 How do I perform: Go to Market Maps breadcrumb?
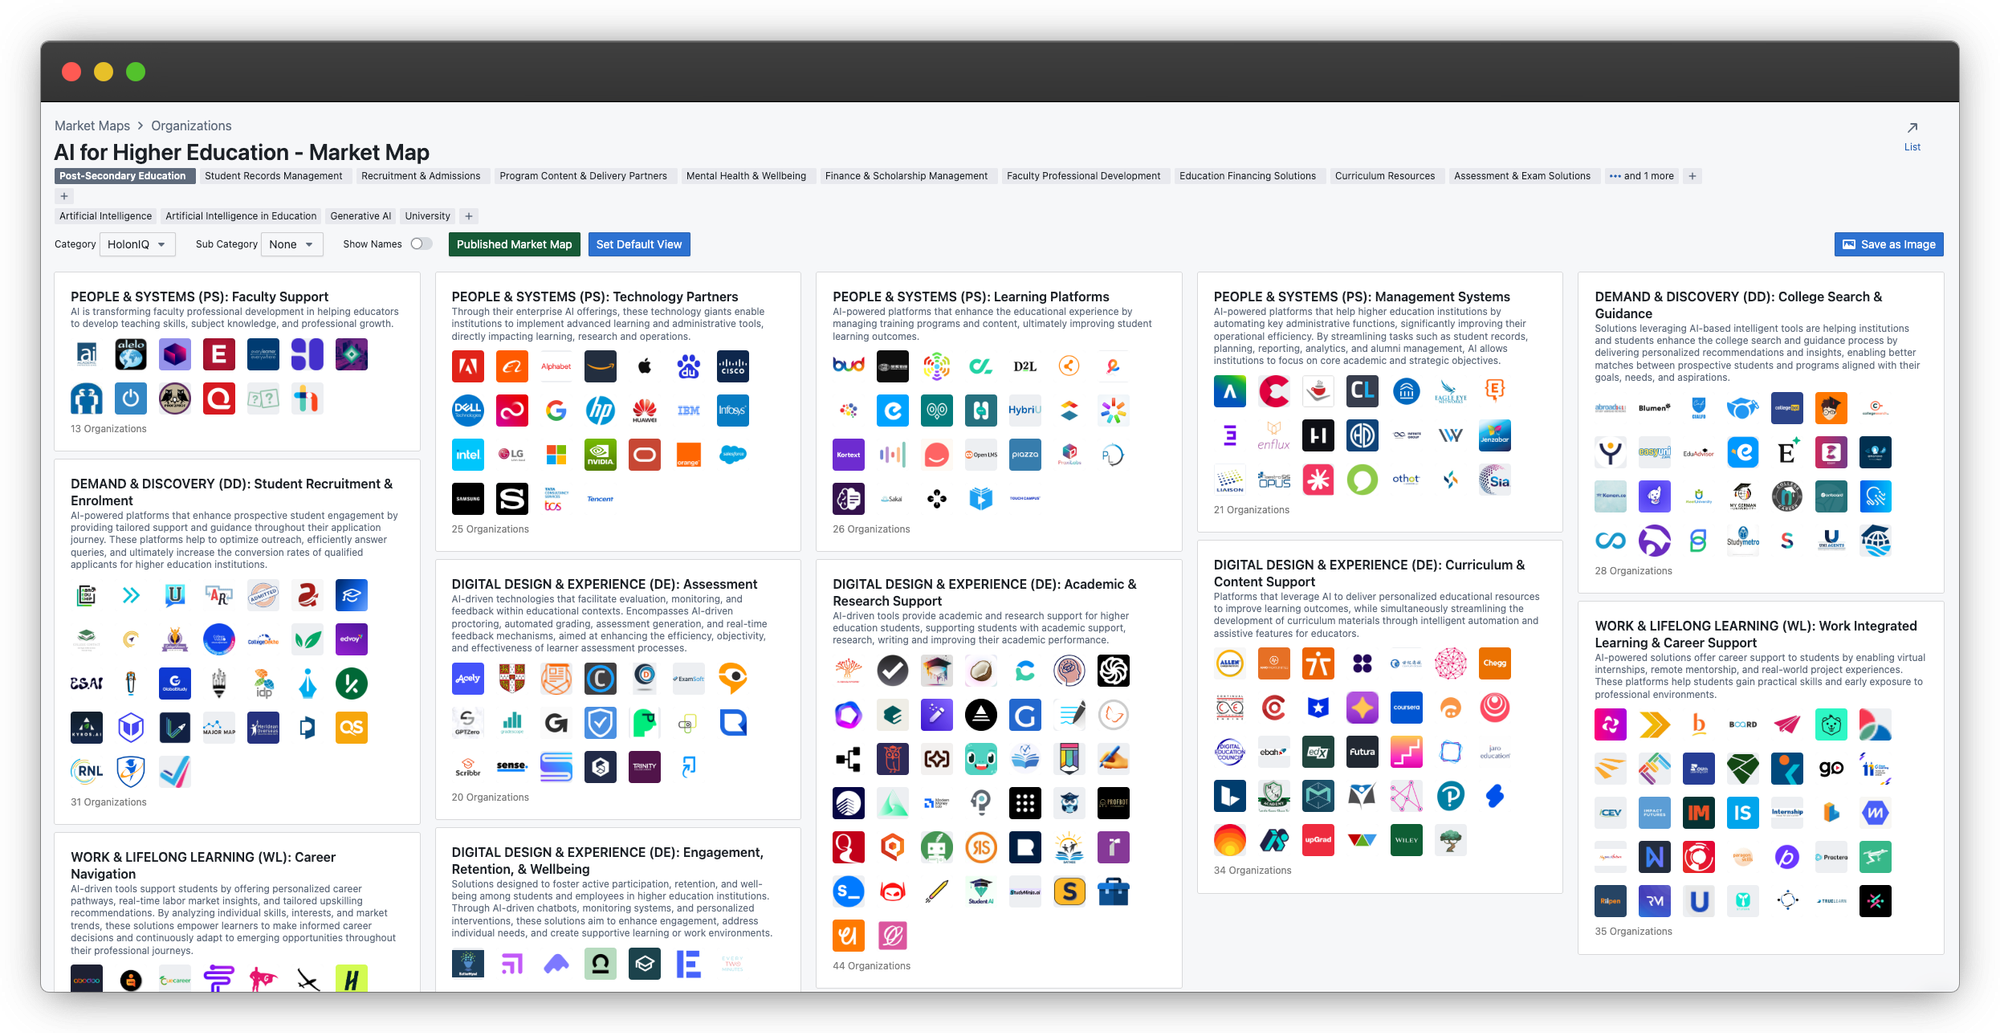92,126
